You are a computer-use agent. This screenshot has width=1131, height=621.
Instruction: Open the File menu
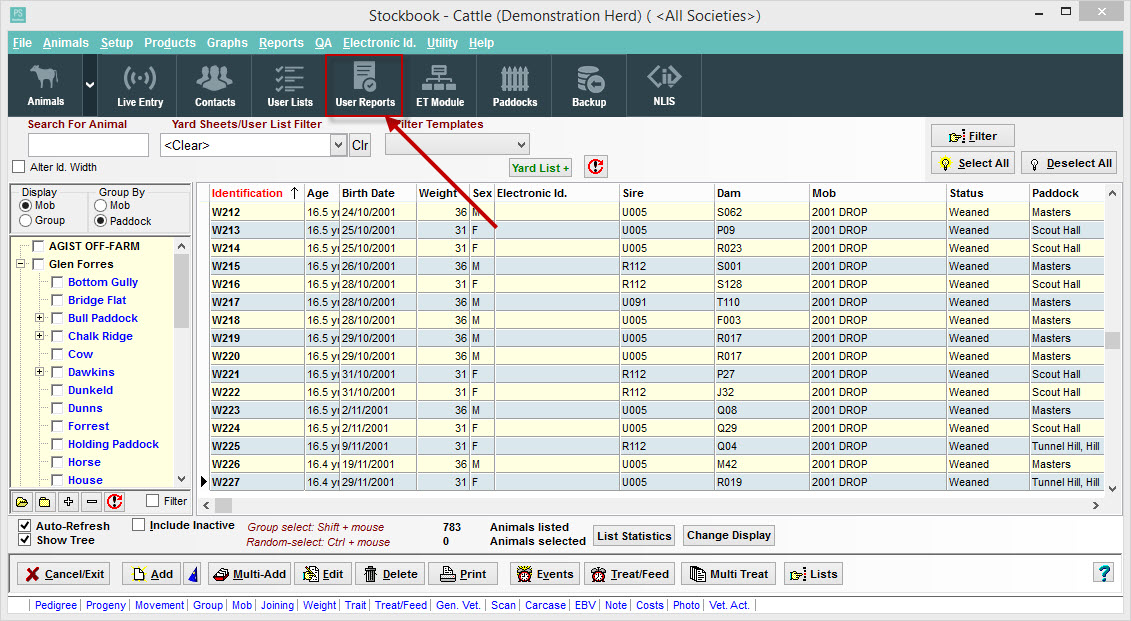coord(22,43)
